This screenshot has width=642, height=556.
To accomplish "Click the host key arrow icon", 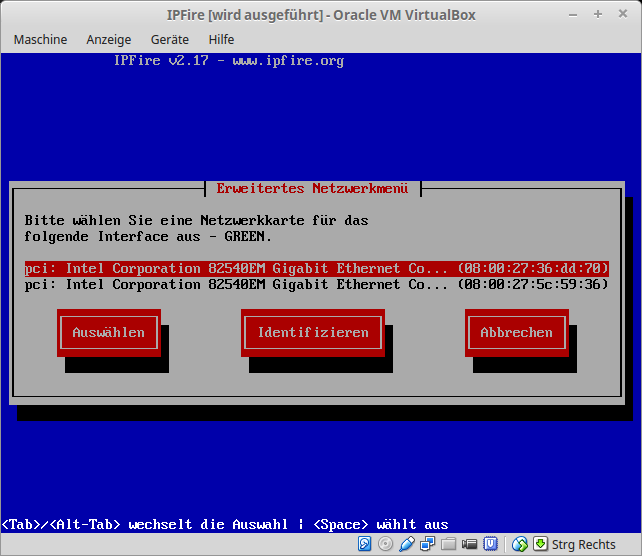I will coord(540,544).
